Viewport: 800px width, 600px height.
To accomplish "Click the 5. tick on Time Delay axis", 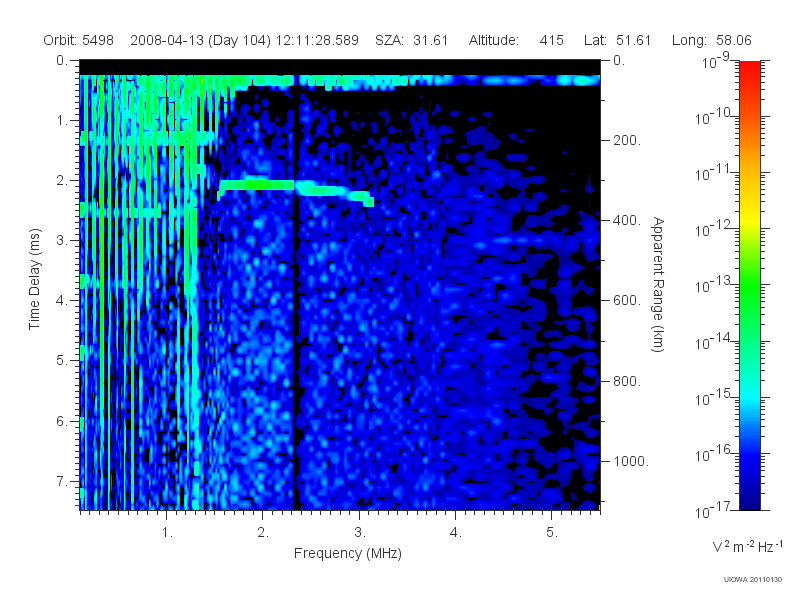I will pyautogui.click(x=62, y=360).
